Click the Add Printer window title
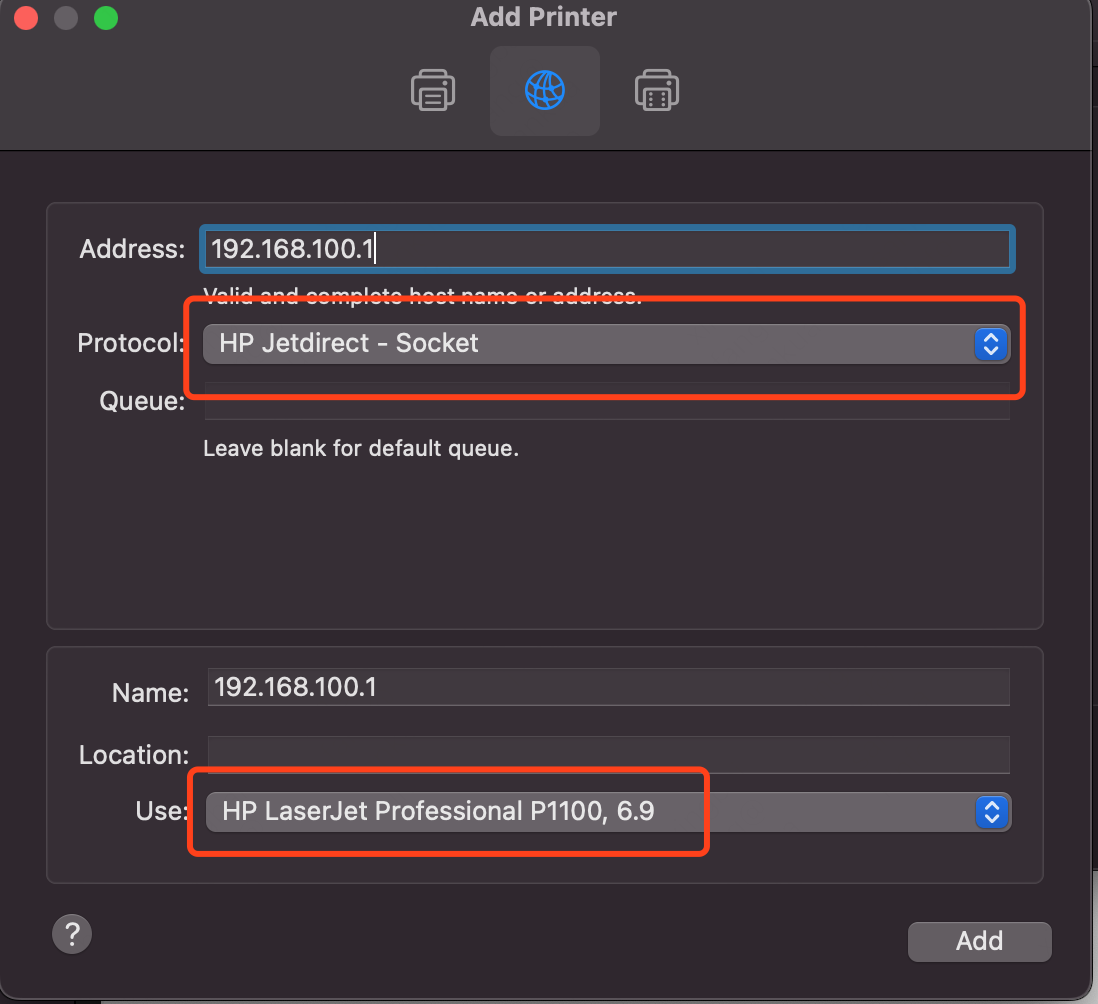 544,17
